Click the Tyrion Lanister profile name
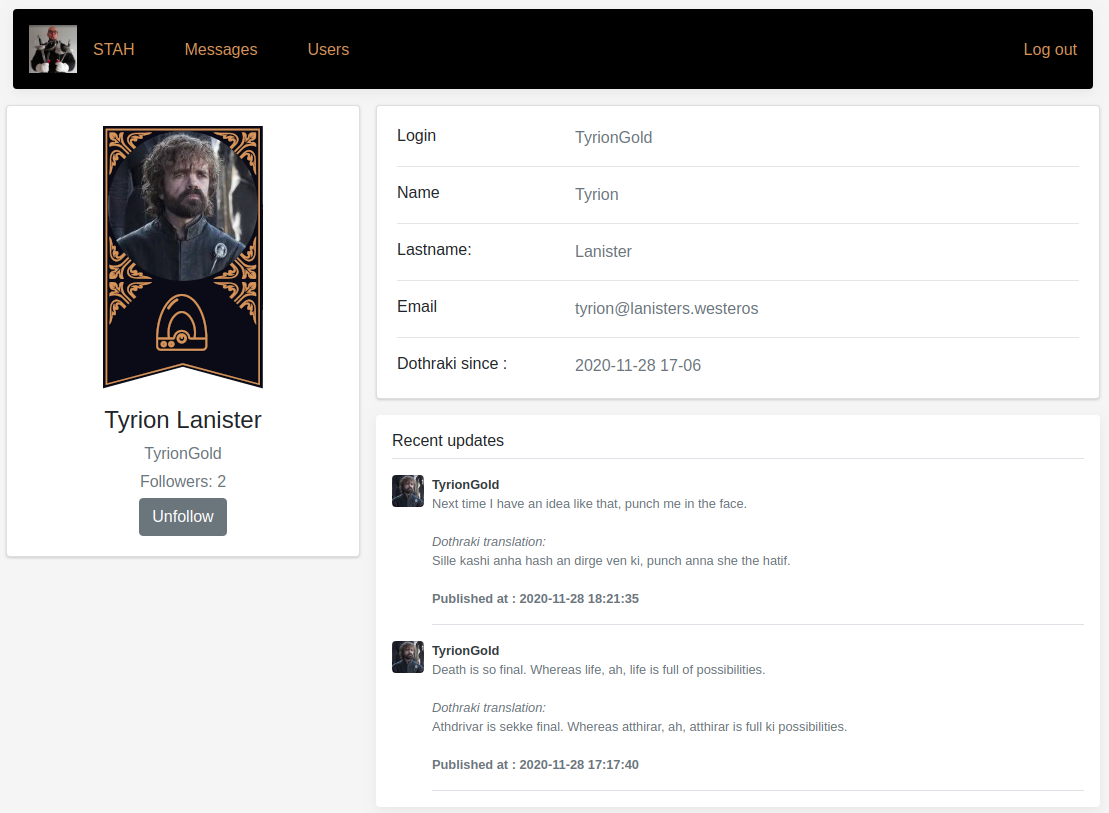 (x=182, y=419)
